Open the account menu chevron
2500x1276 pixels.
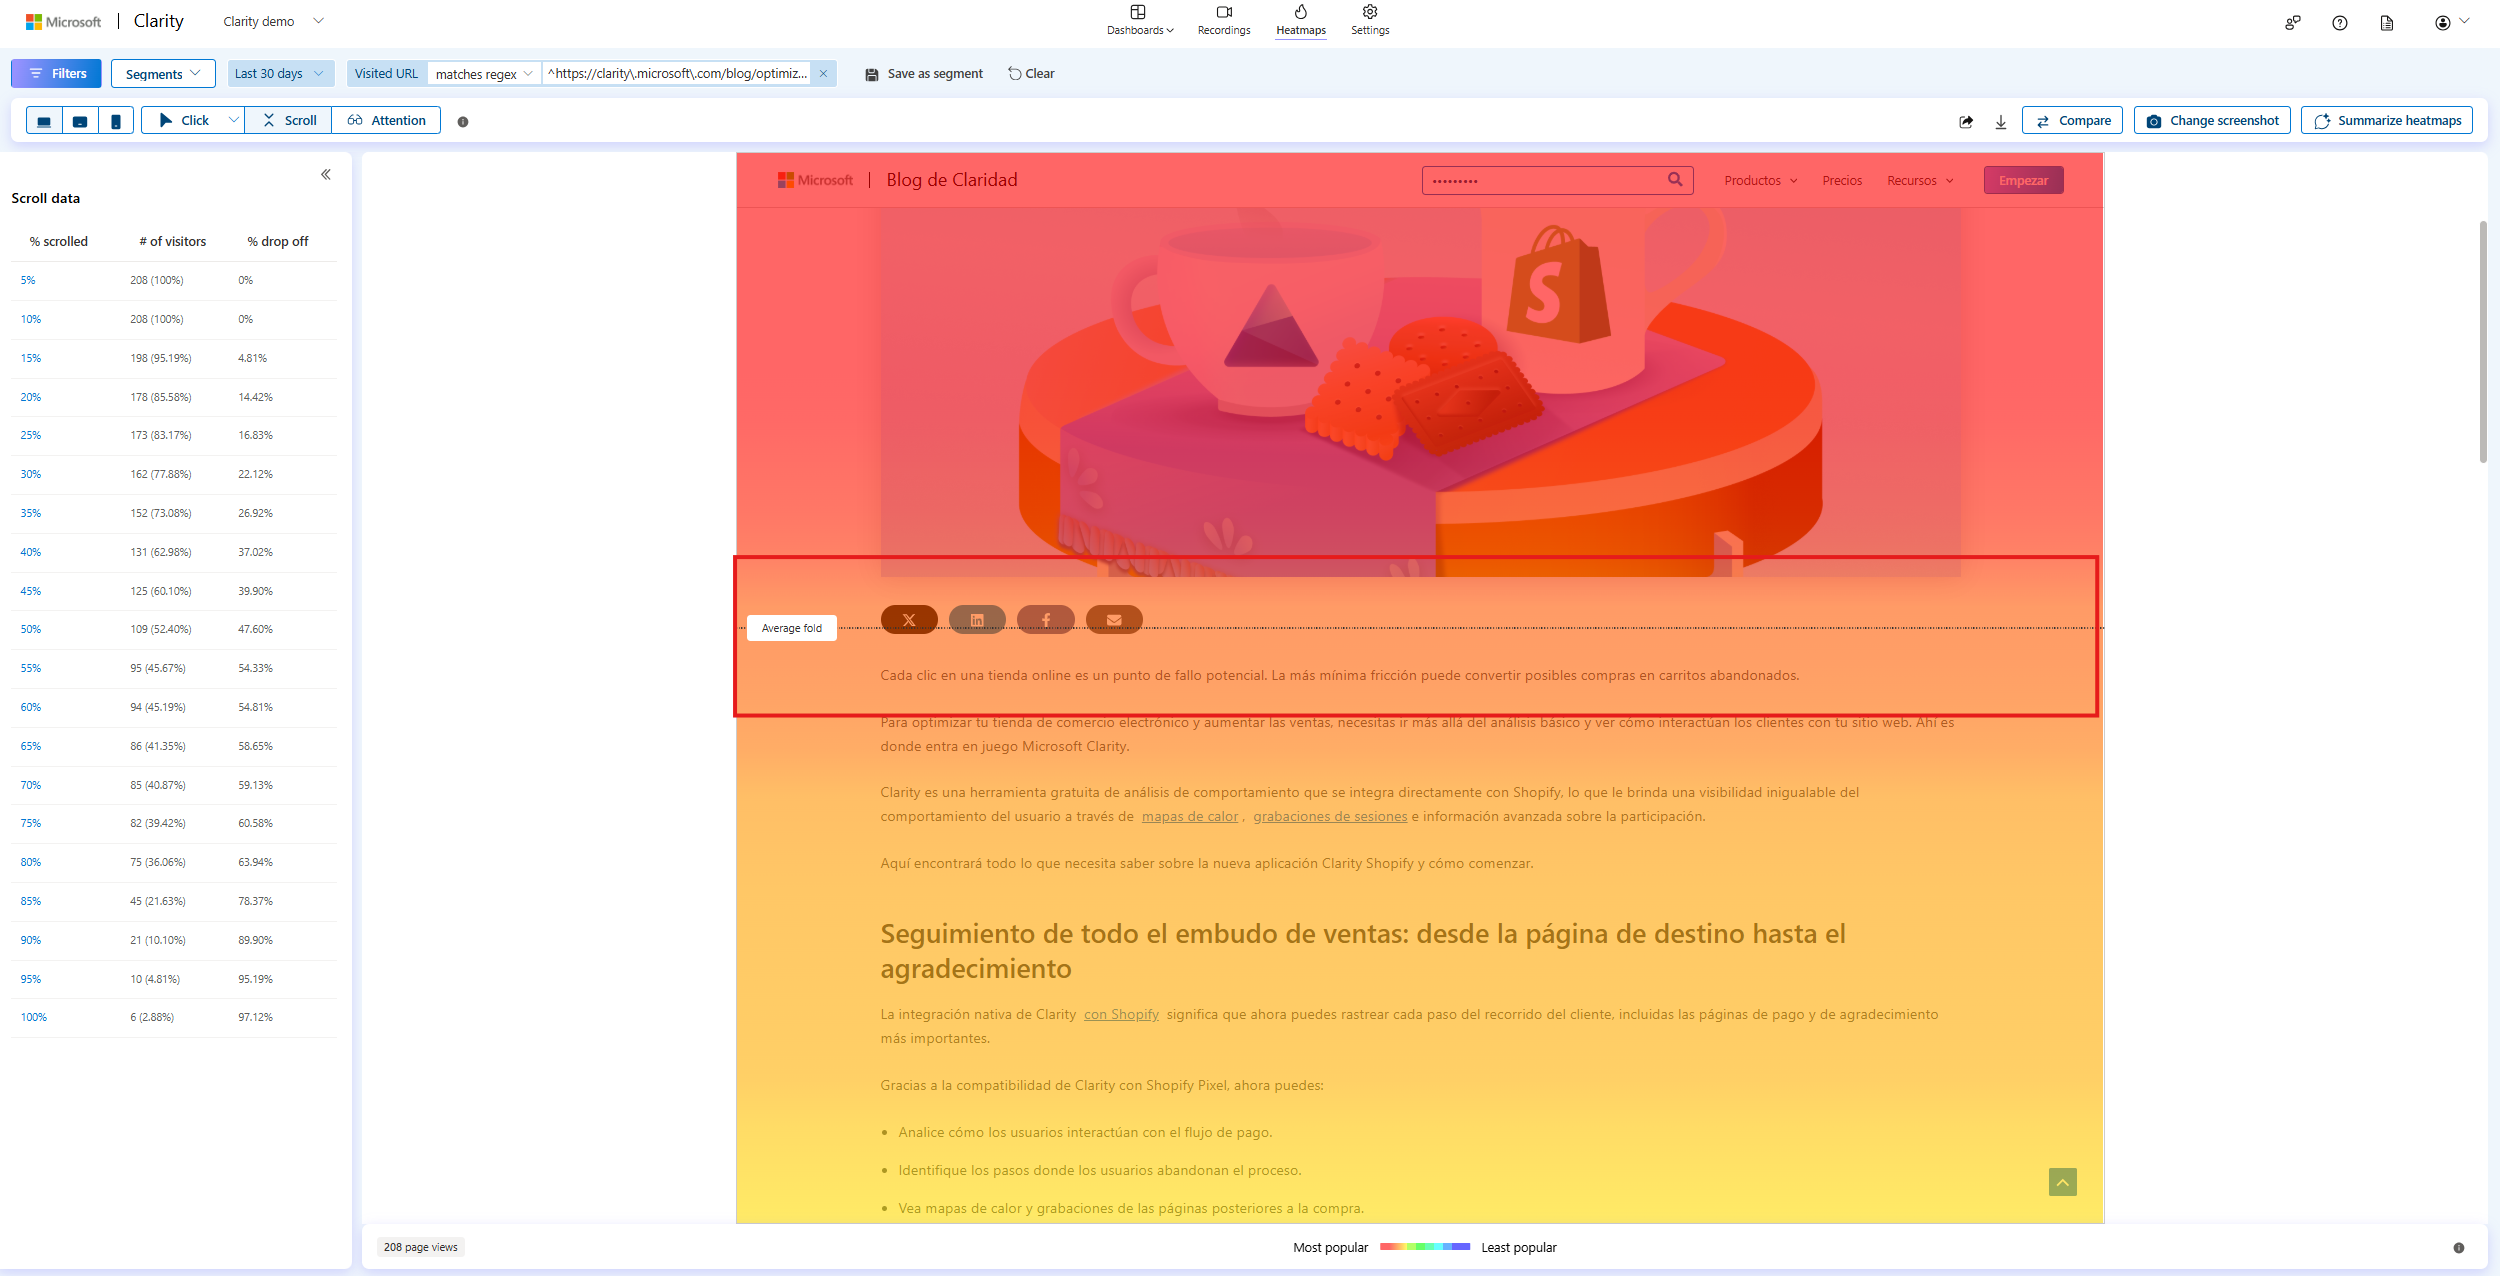2464,22
